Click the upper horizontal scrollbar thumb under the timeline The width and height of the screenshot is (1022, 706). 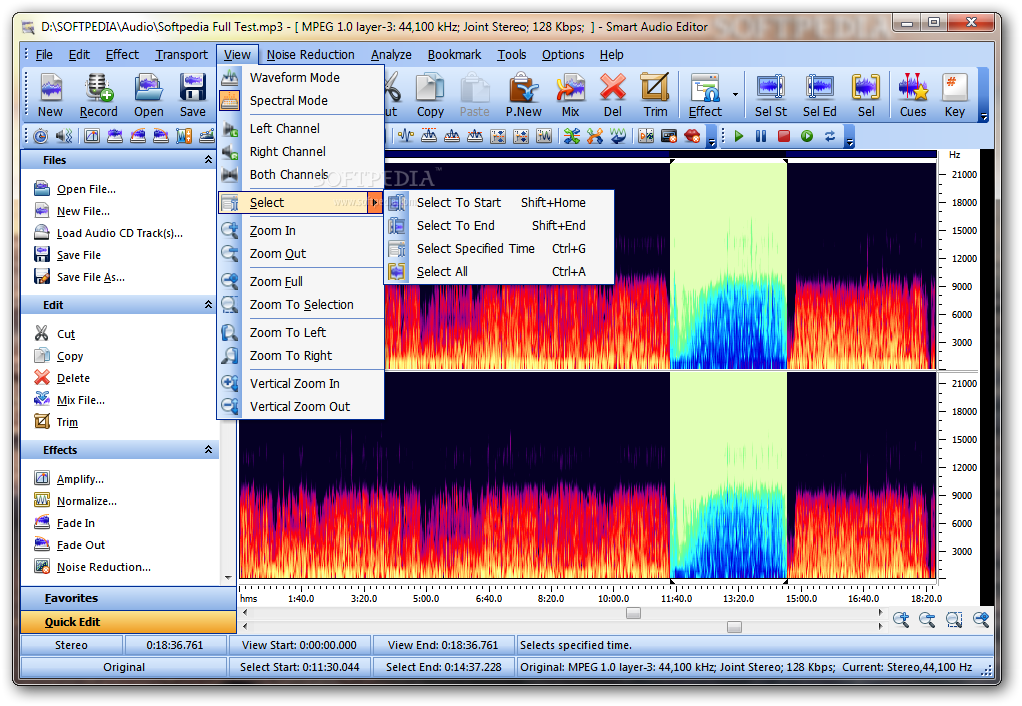pyautogui.click(x=634, y=613)
